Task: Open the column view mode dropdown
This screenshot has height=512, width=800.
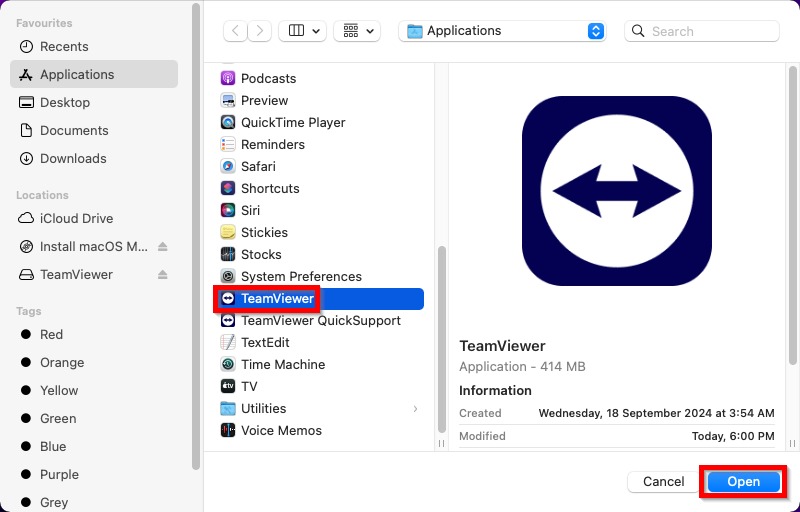Action: tap(302, 31)
